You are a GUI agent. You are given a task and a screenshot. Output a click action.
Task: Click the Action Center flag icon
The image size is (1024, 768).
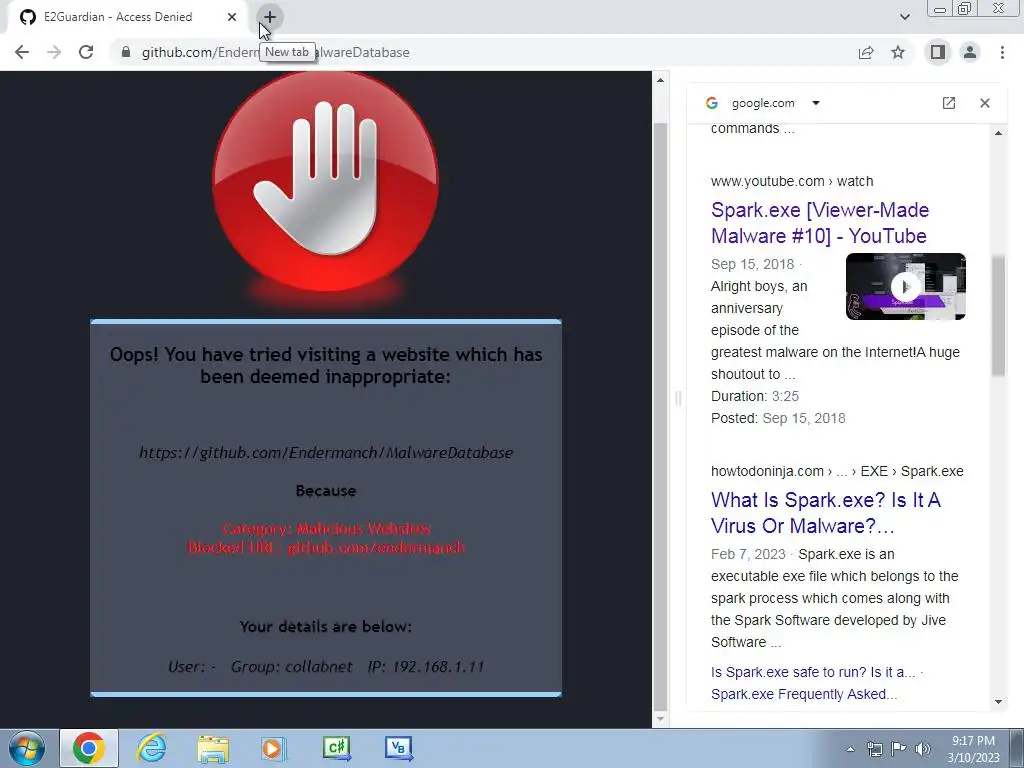899,749
